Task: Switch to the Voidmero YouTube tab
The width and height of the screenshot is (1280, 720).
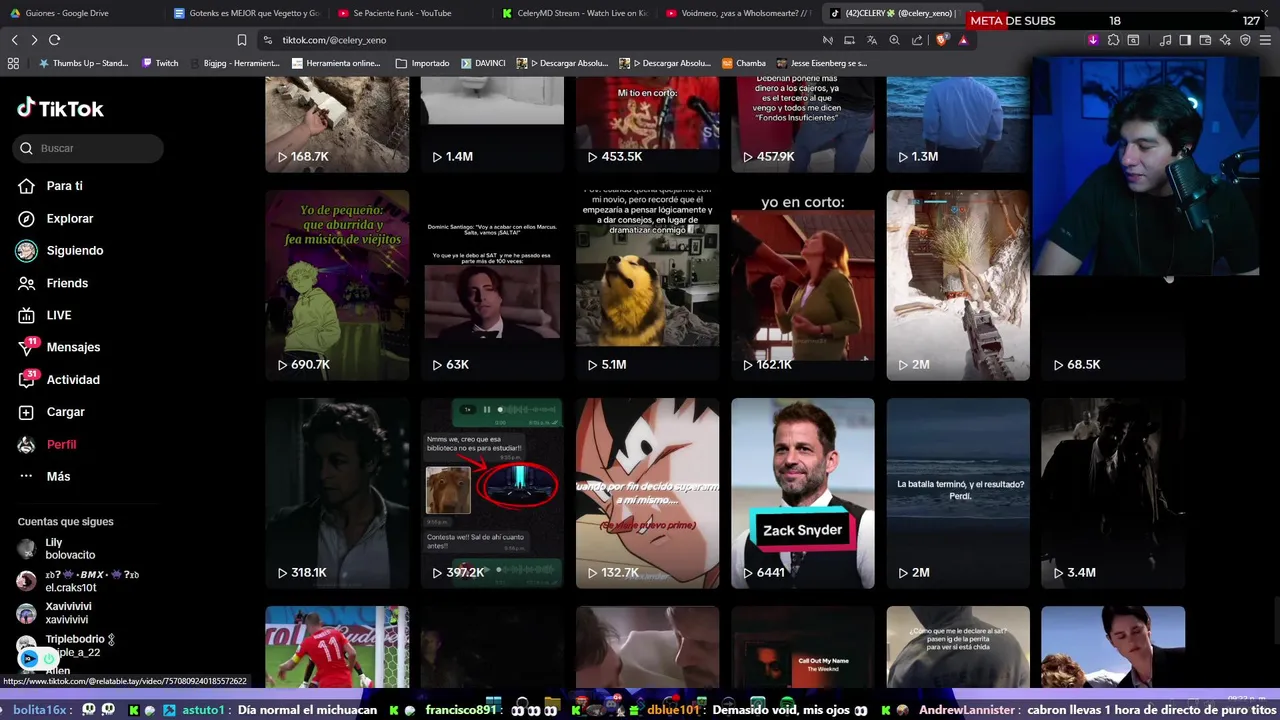Action: coord(738,13)
